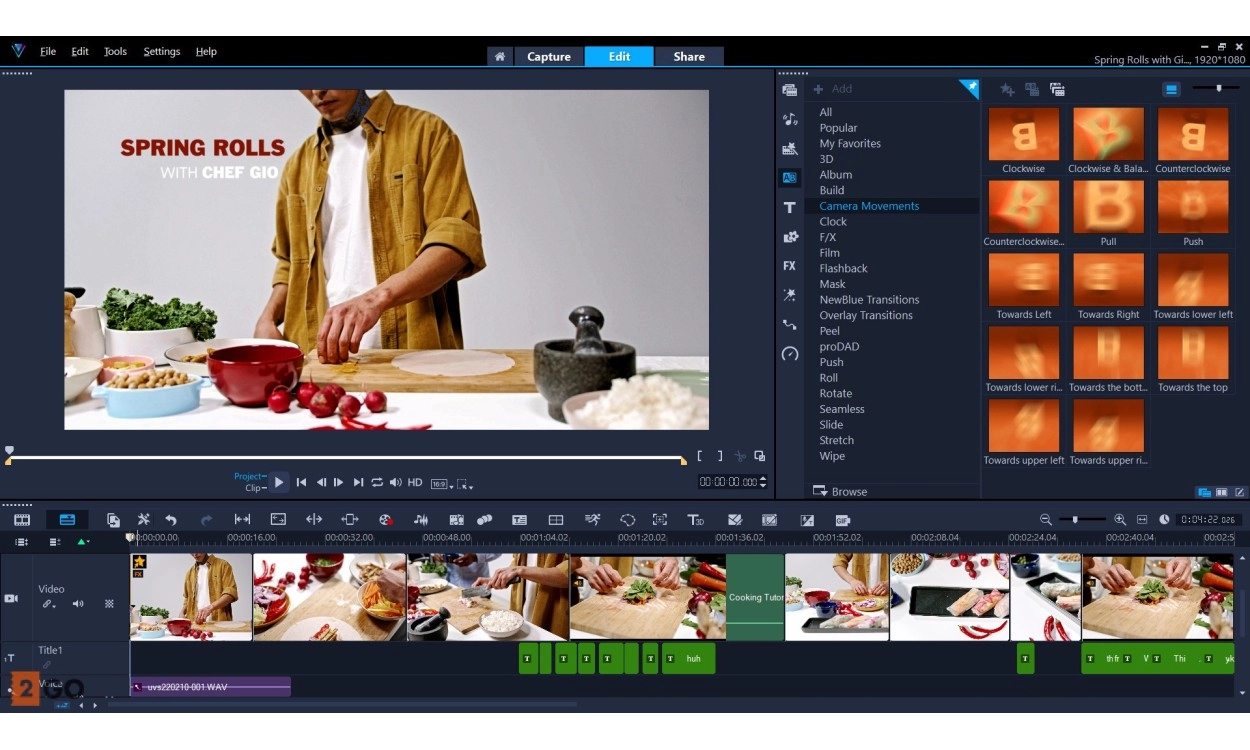Open the Sound Mixer waveform icon
This screenshot has height=750, width=1250.
[421, 520]
